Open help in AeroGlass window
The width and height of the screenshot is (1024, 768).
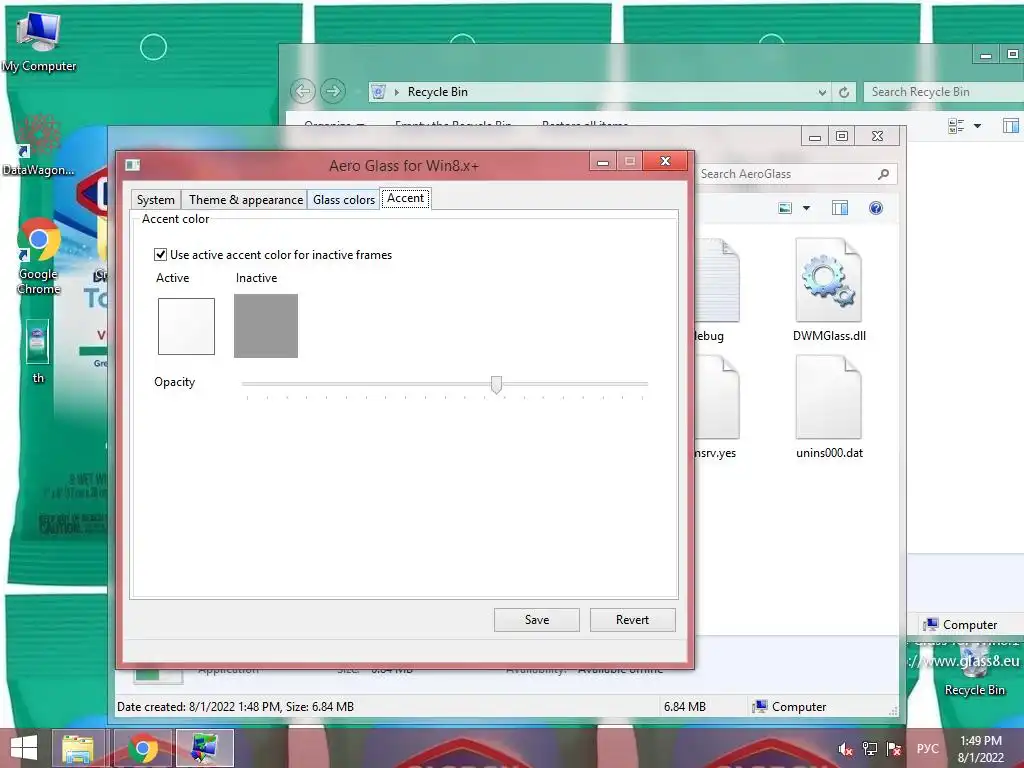tap(876, 208)
